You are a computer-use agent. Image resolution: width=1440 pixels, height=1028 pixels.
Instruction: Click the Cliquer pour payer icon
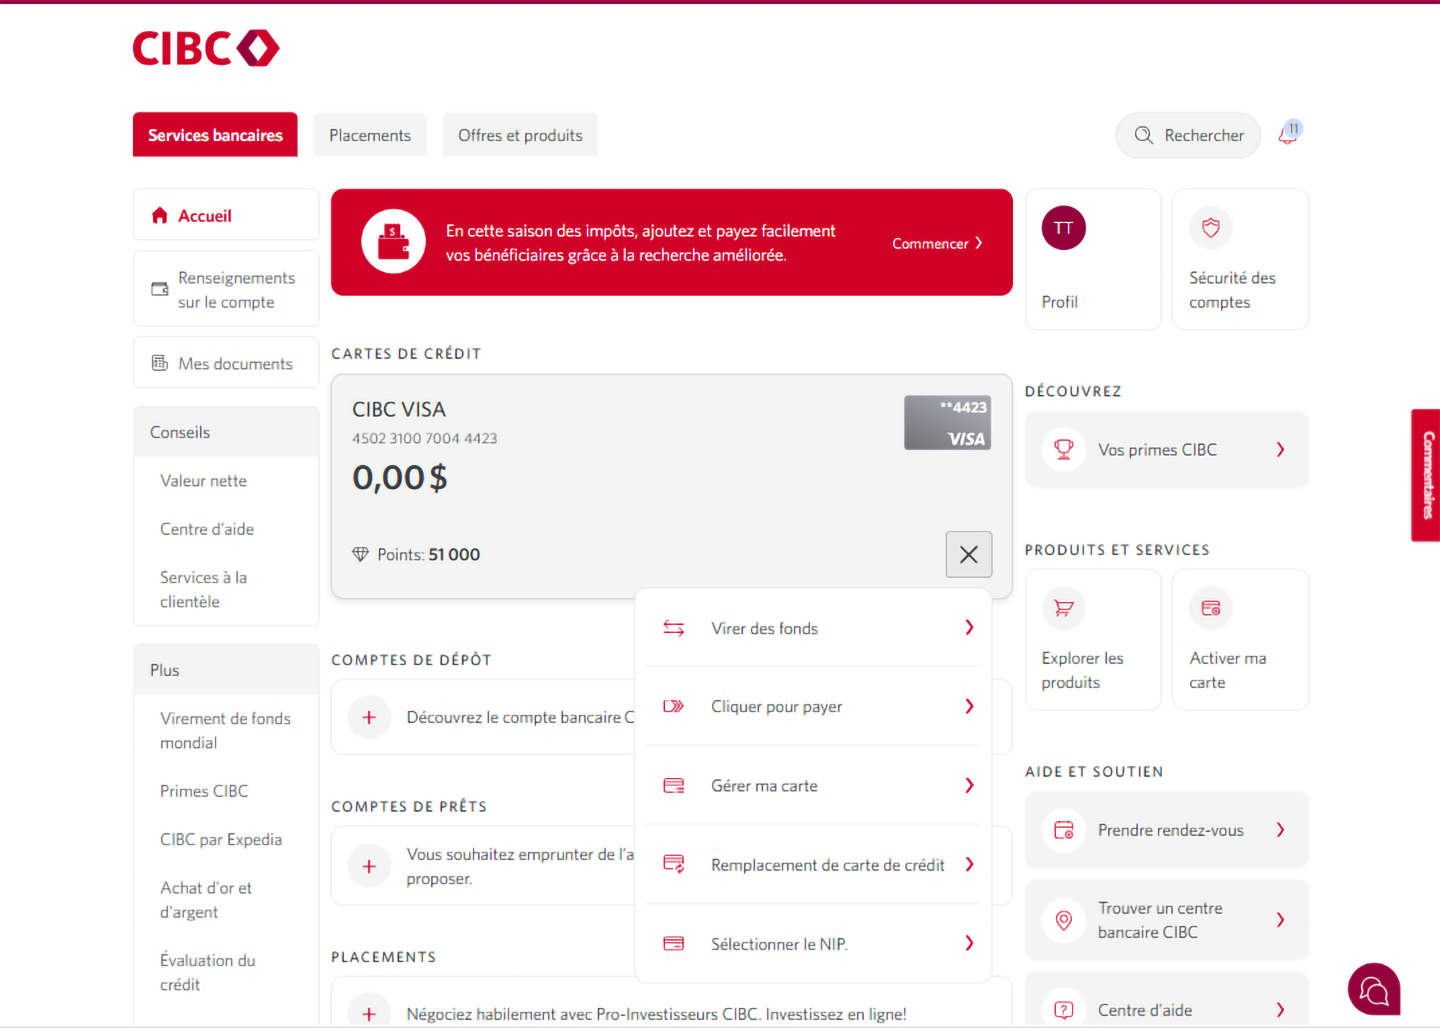[674, 706]
